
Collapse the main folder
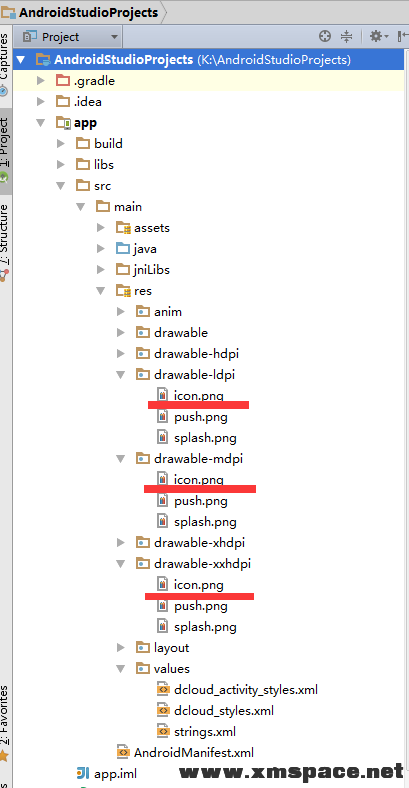tap(81, 207)
